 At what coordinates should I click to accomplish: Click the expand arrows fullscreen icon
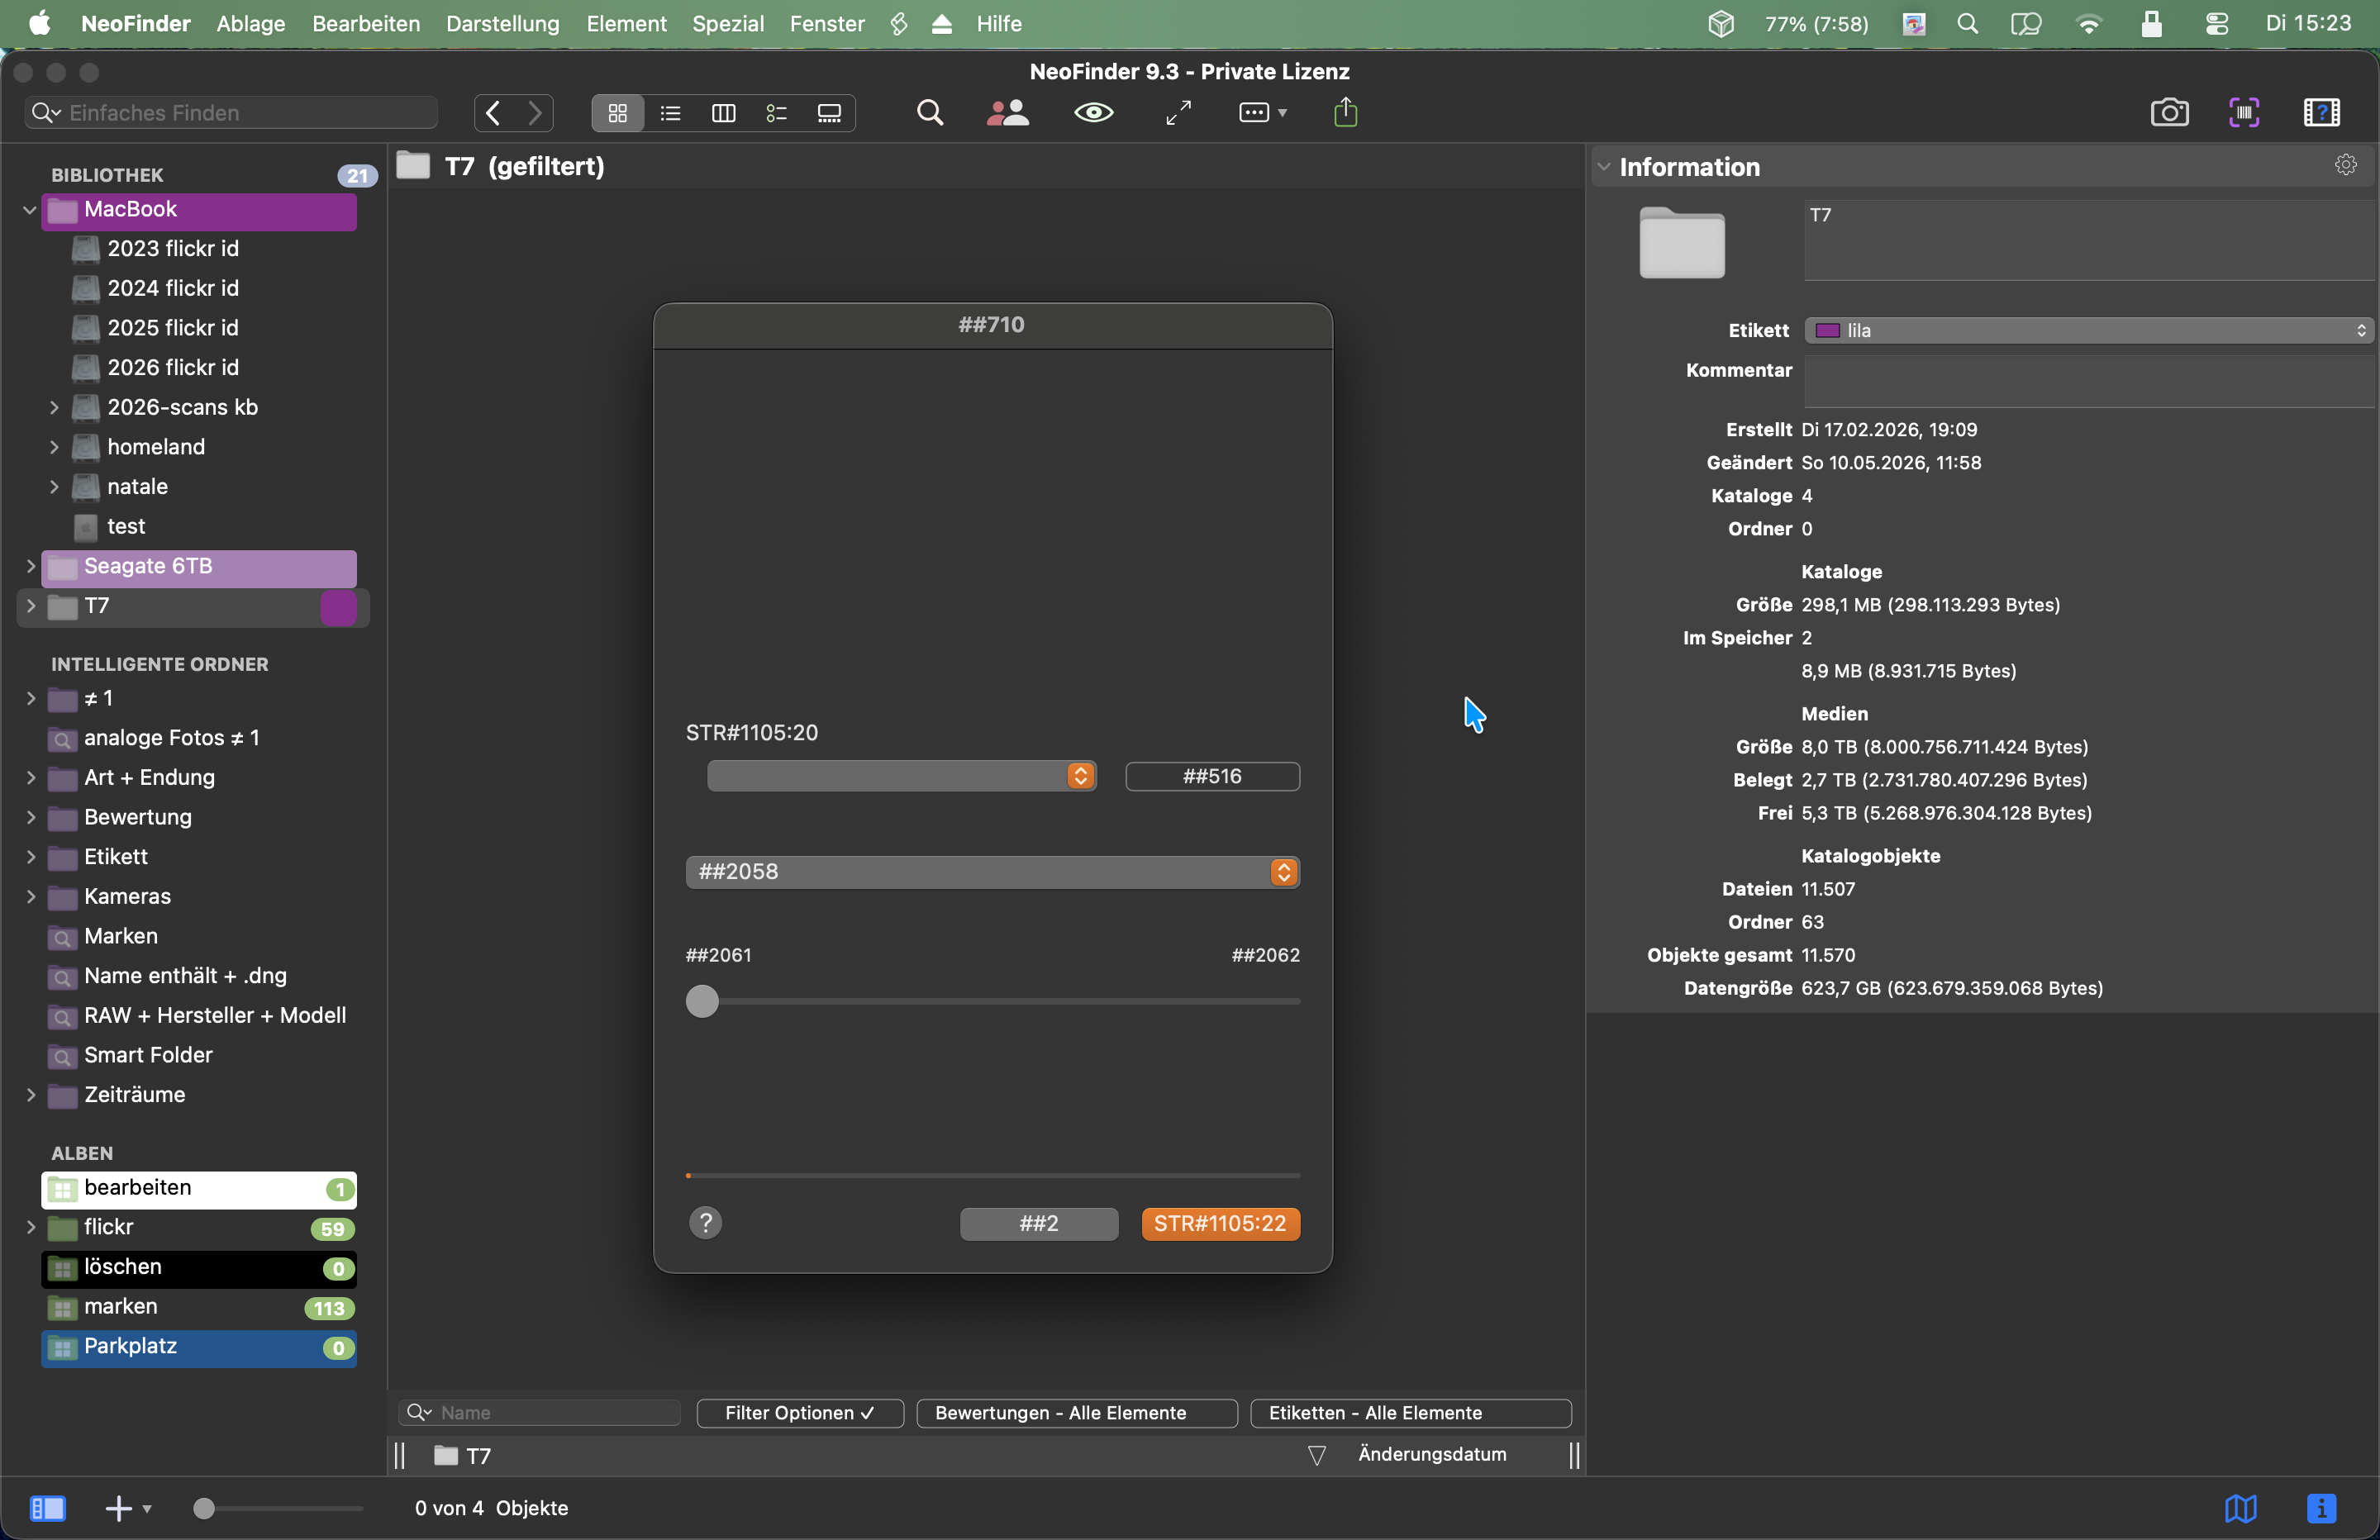1179,113
